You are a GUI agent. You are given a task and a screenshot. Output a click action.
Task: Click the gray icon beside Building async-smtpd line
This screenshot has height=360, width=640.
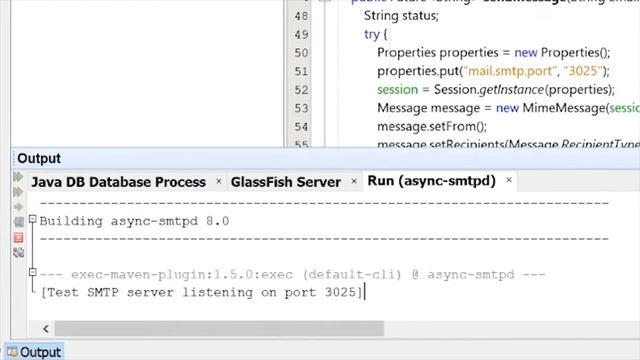coord(19,222)
